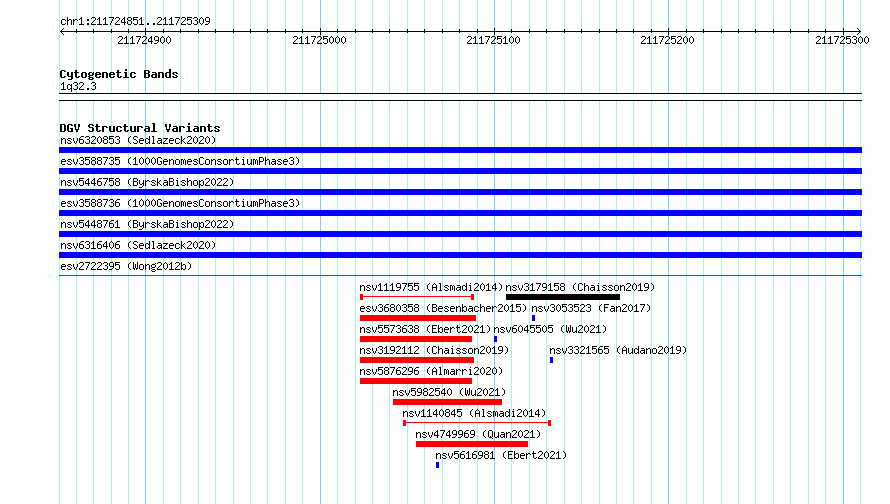Click the red bracketed line of nsv1119755

coord(417,297)
